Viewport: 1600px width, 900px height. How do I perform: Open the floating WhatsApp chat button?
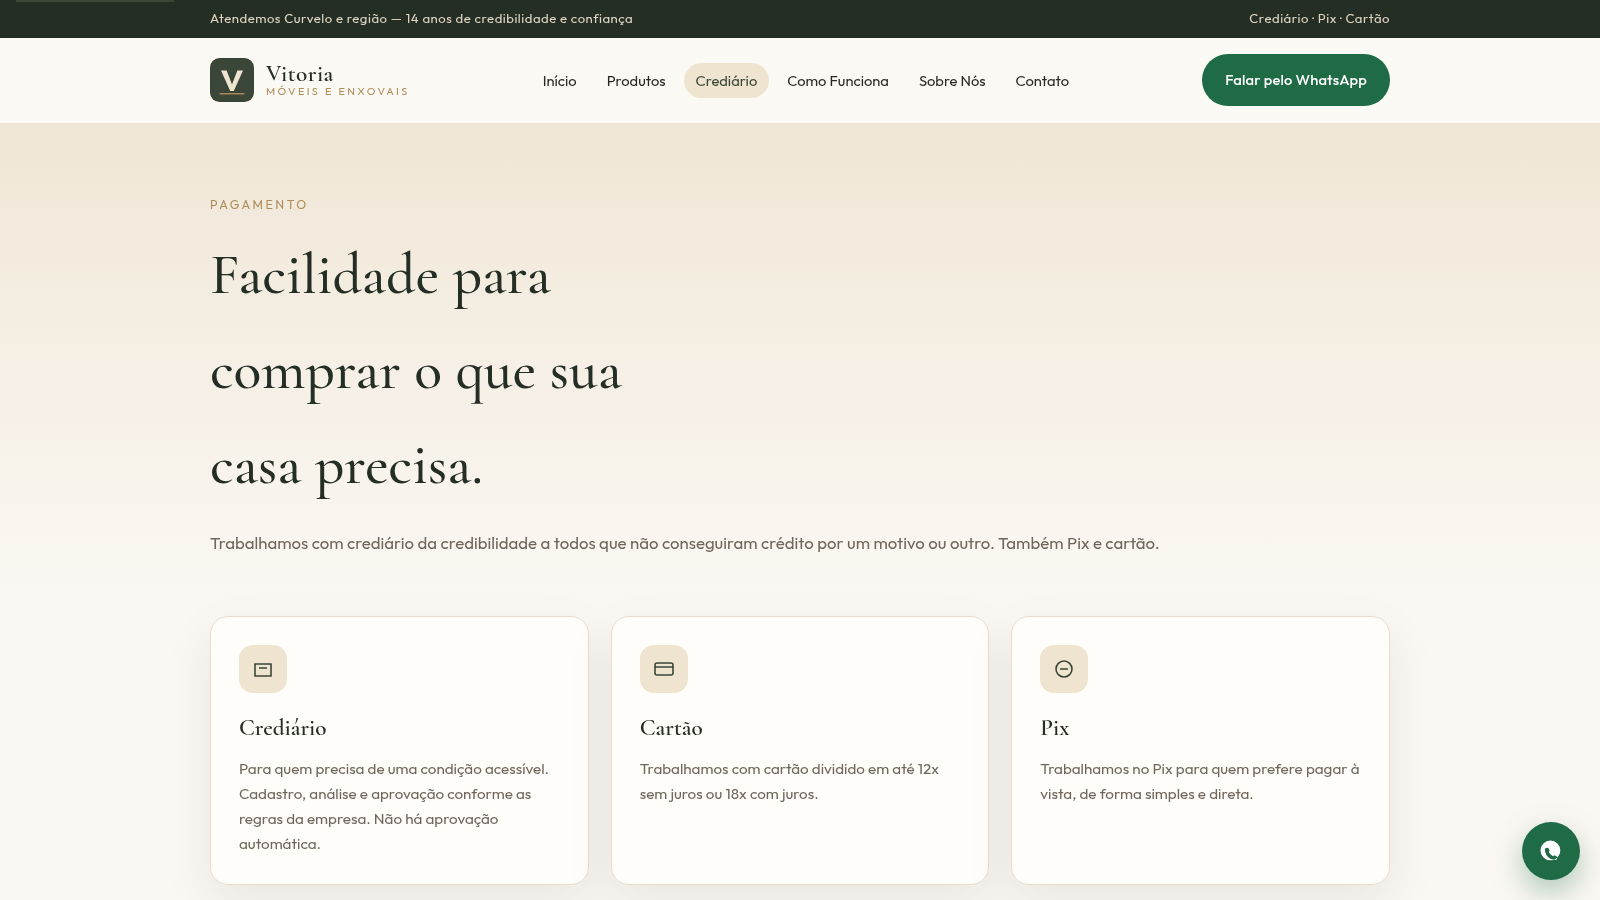(1551, 851)
